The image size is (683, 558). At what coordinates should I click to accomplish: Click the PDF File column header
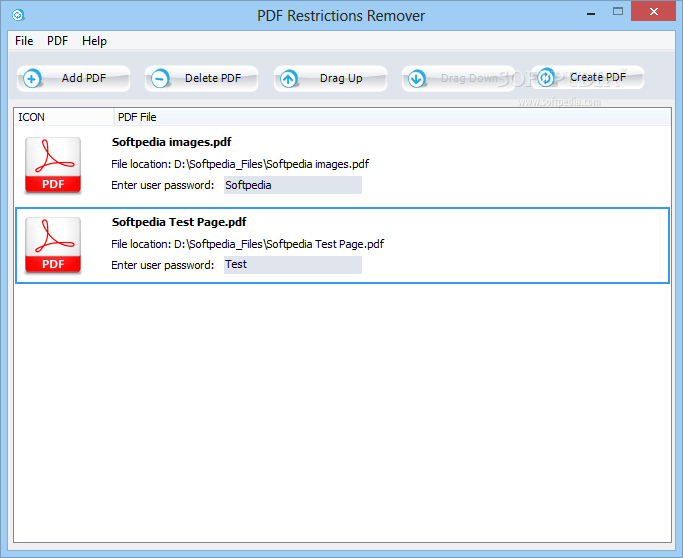(x=392, y=117)
